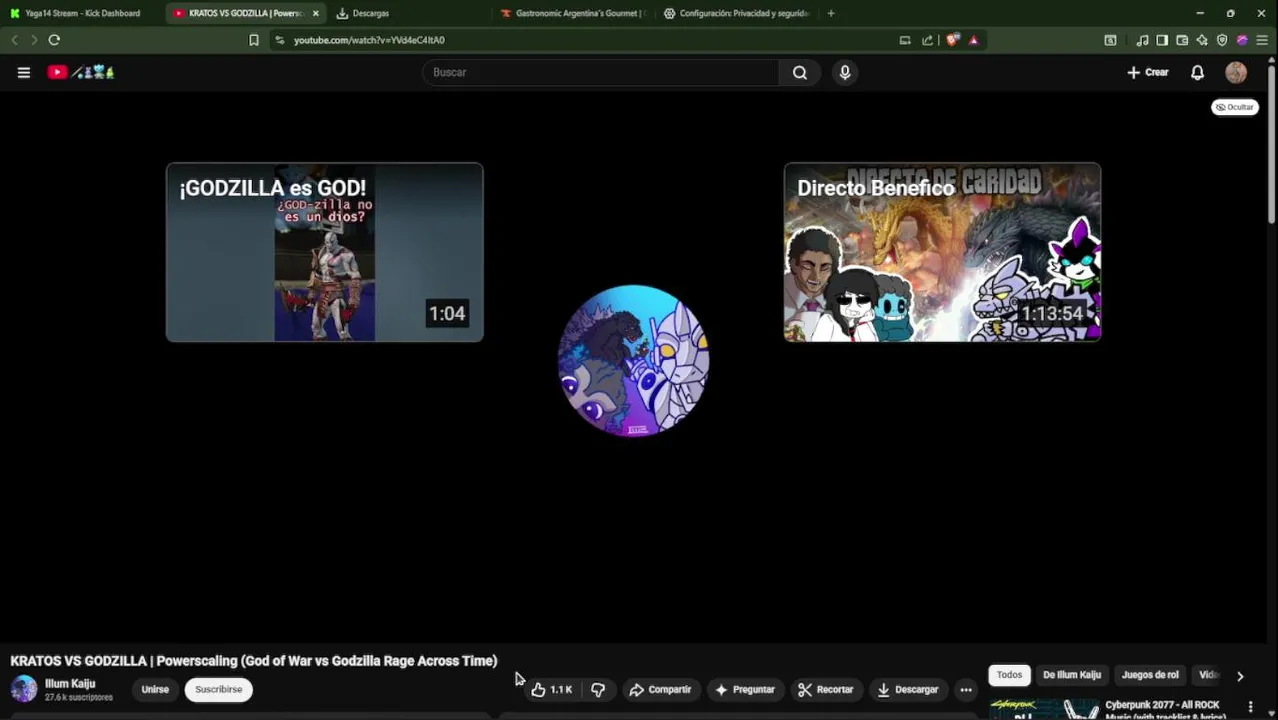Open Brave Shields lion icon
Image resolution: width=1278 pixels, height=720 pixels.
(x=952, y=40)
